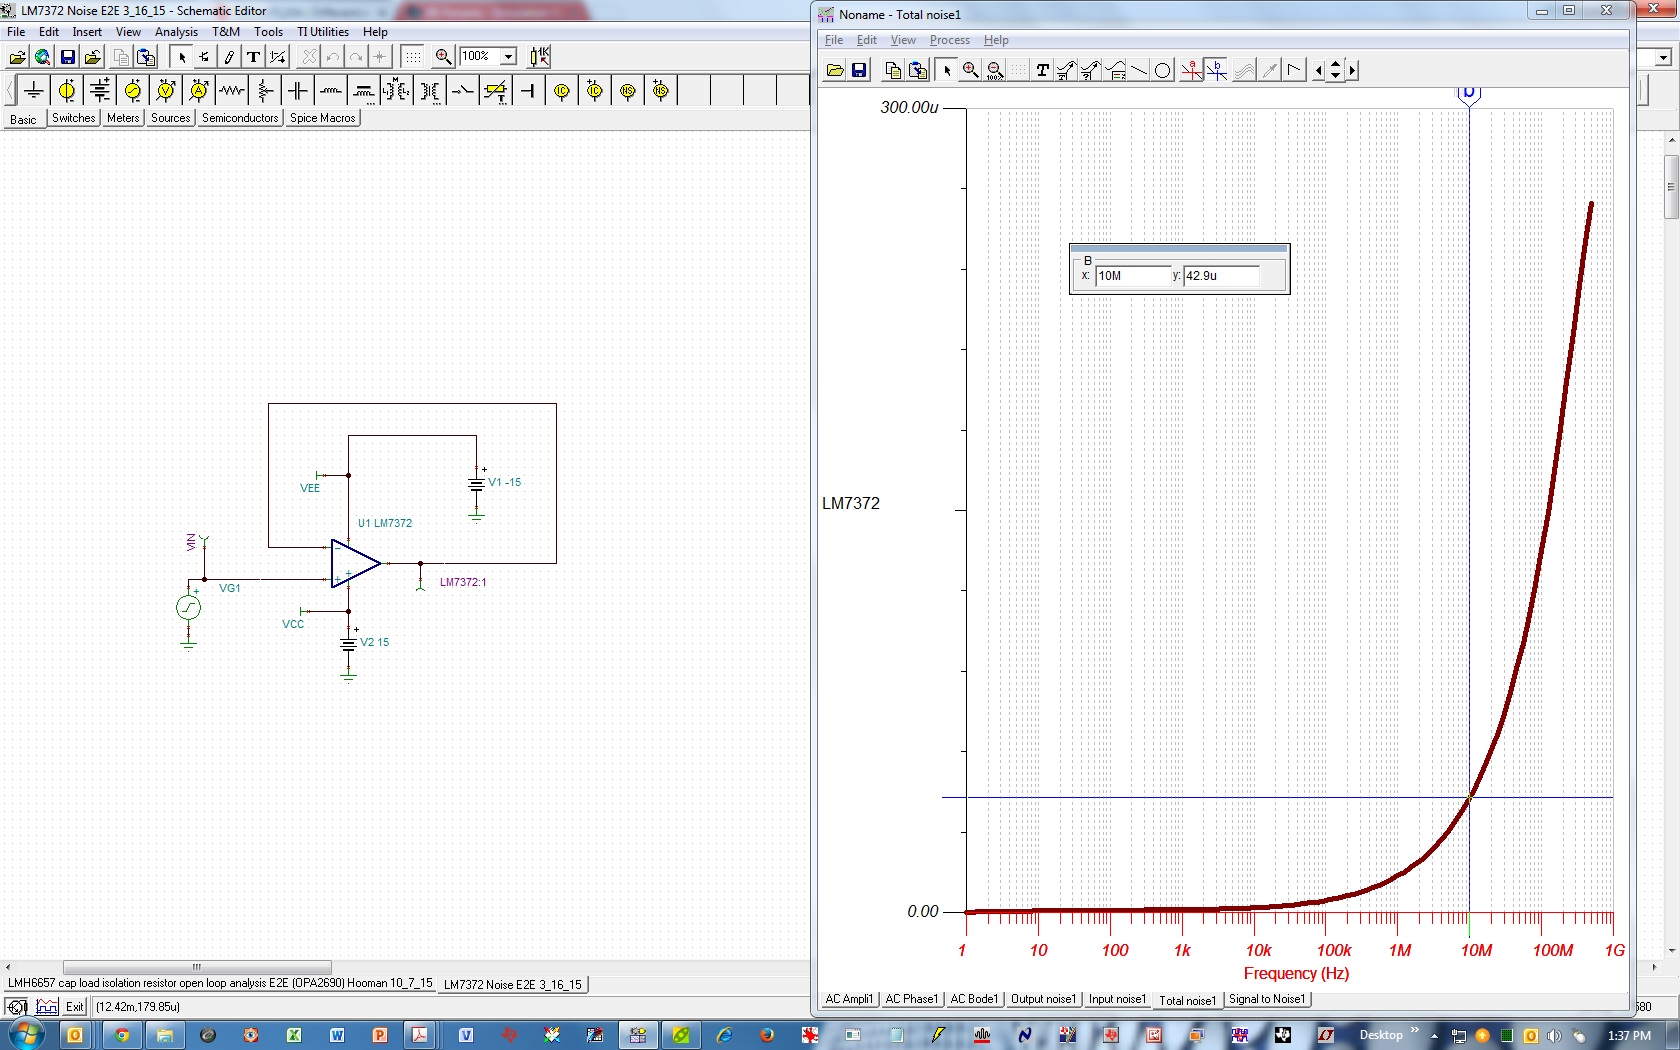1680x1050 pixels.
Task: Open the Sources component tab
Action: coord(171,118)
